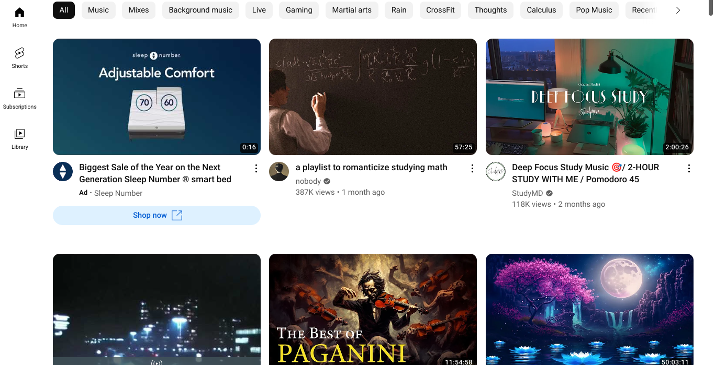
Task: Select the Music filter chip
Action: pos(98,10)
